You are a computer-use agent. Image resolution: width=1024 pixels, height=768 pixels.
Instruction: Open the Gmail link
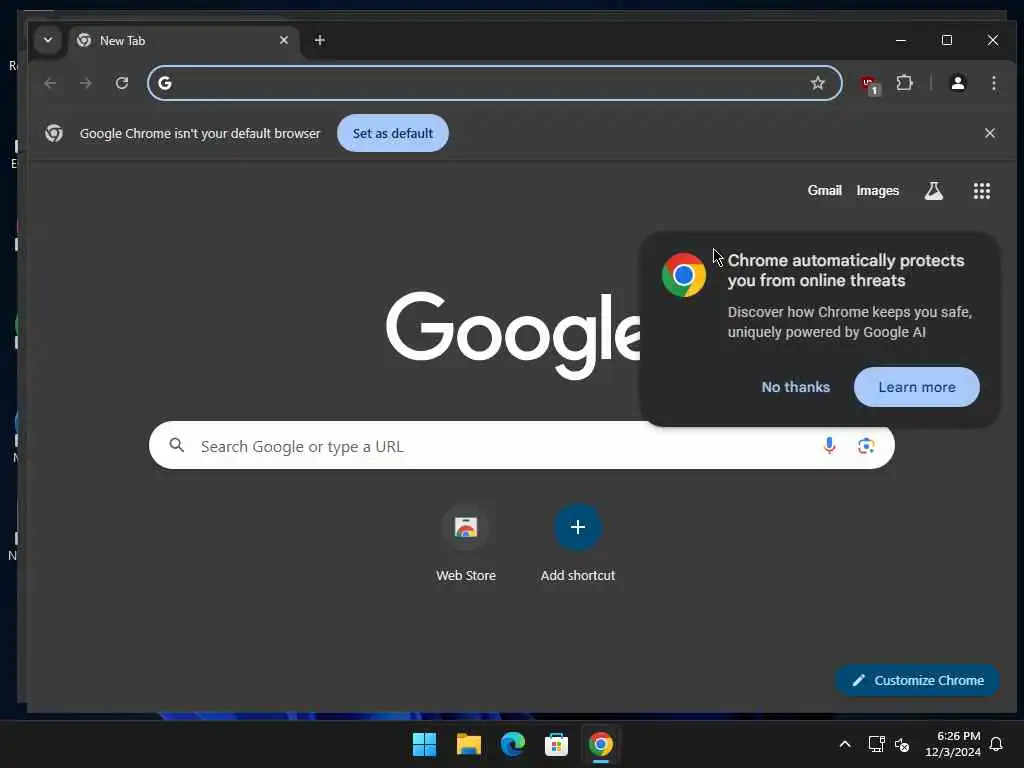point(824,191)
